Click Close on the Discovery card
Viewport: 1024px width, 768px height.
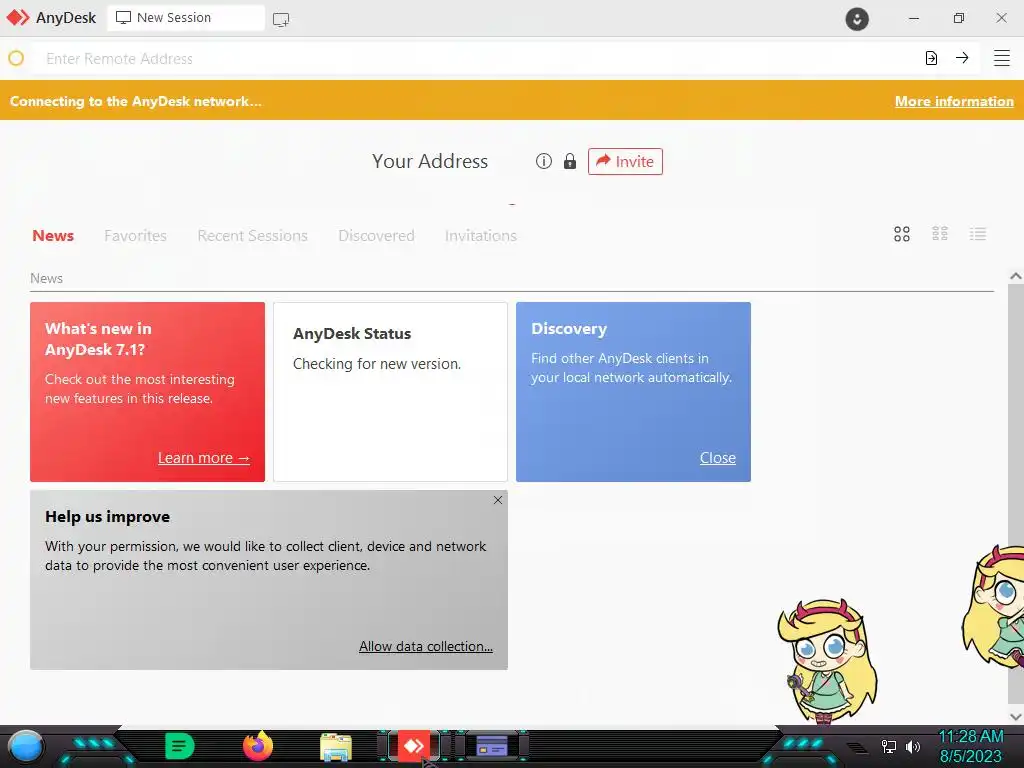pyautogui.click(x=718, y=458)
